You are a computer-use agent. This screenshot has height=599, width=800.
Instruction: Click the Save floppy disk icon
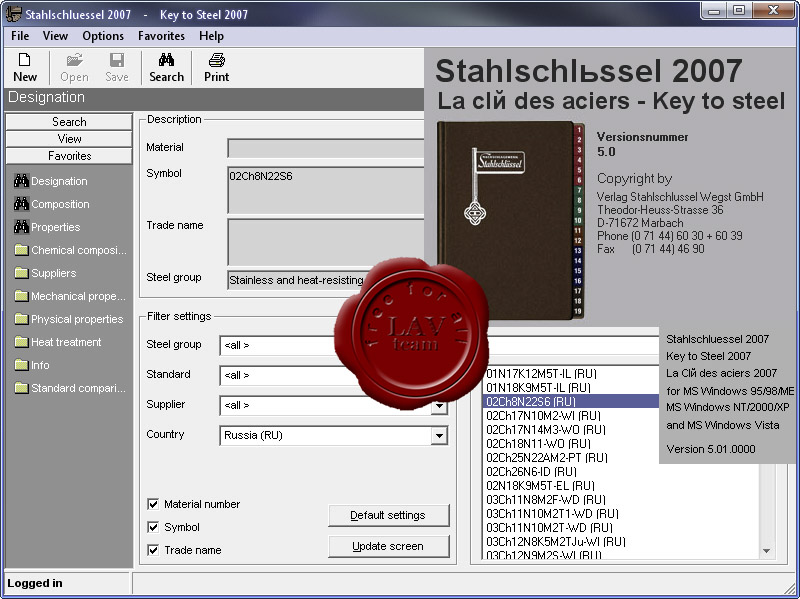click(x=117, y=60)
